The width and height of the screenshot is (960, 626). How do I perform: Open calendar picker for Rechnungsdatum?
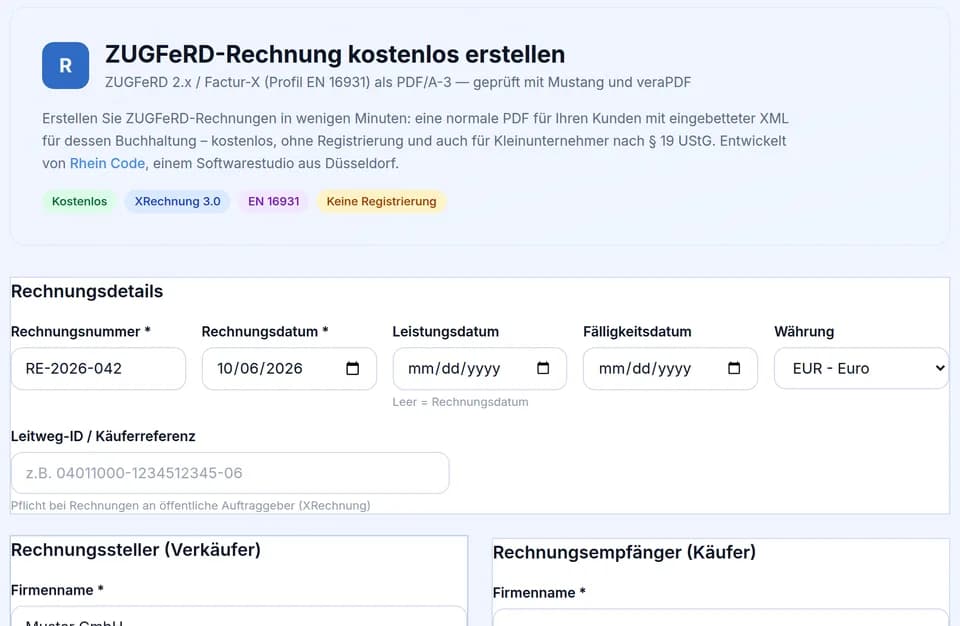[353, 368]
